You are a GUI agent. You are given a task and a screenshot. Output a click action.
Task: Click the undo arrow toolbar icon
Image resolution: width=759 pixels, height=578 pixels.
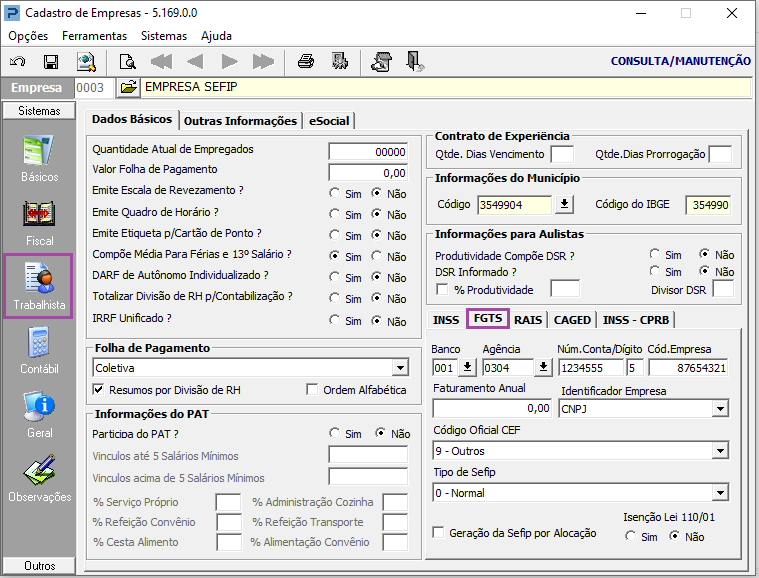[18, 61]
